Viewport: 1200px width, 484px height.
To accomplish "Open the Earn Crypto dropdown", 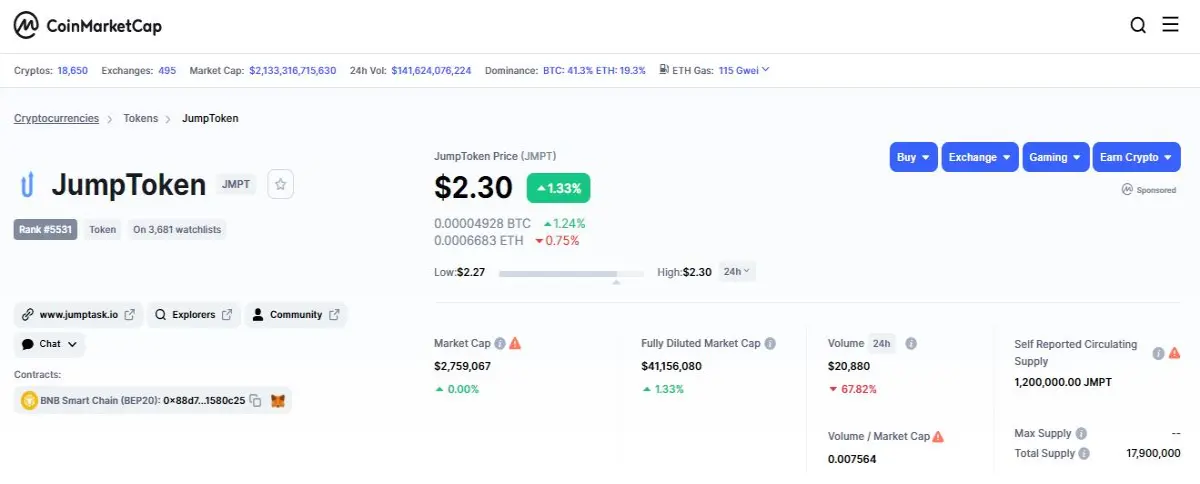I will pos(1136,157).
